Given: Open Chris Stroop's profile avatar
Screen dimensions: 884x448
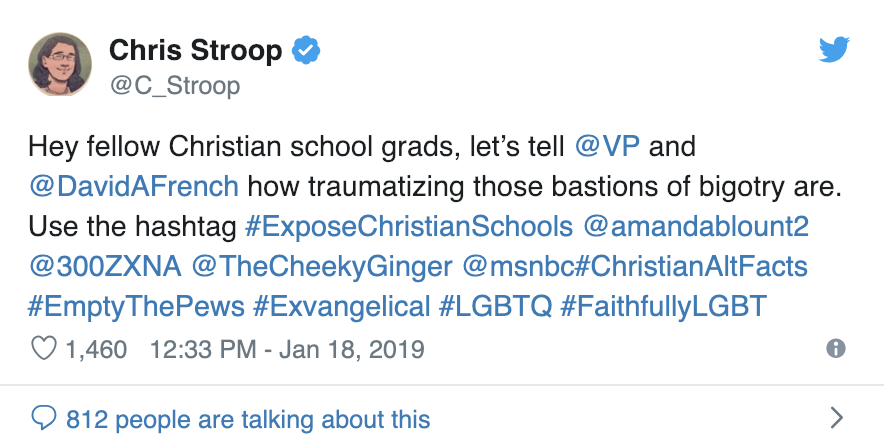Looking at the screenshot, I should [x=60, y=64].
